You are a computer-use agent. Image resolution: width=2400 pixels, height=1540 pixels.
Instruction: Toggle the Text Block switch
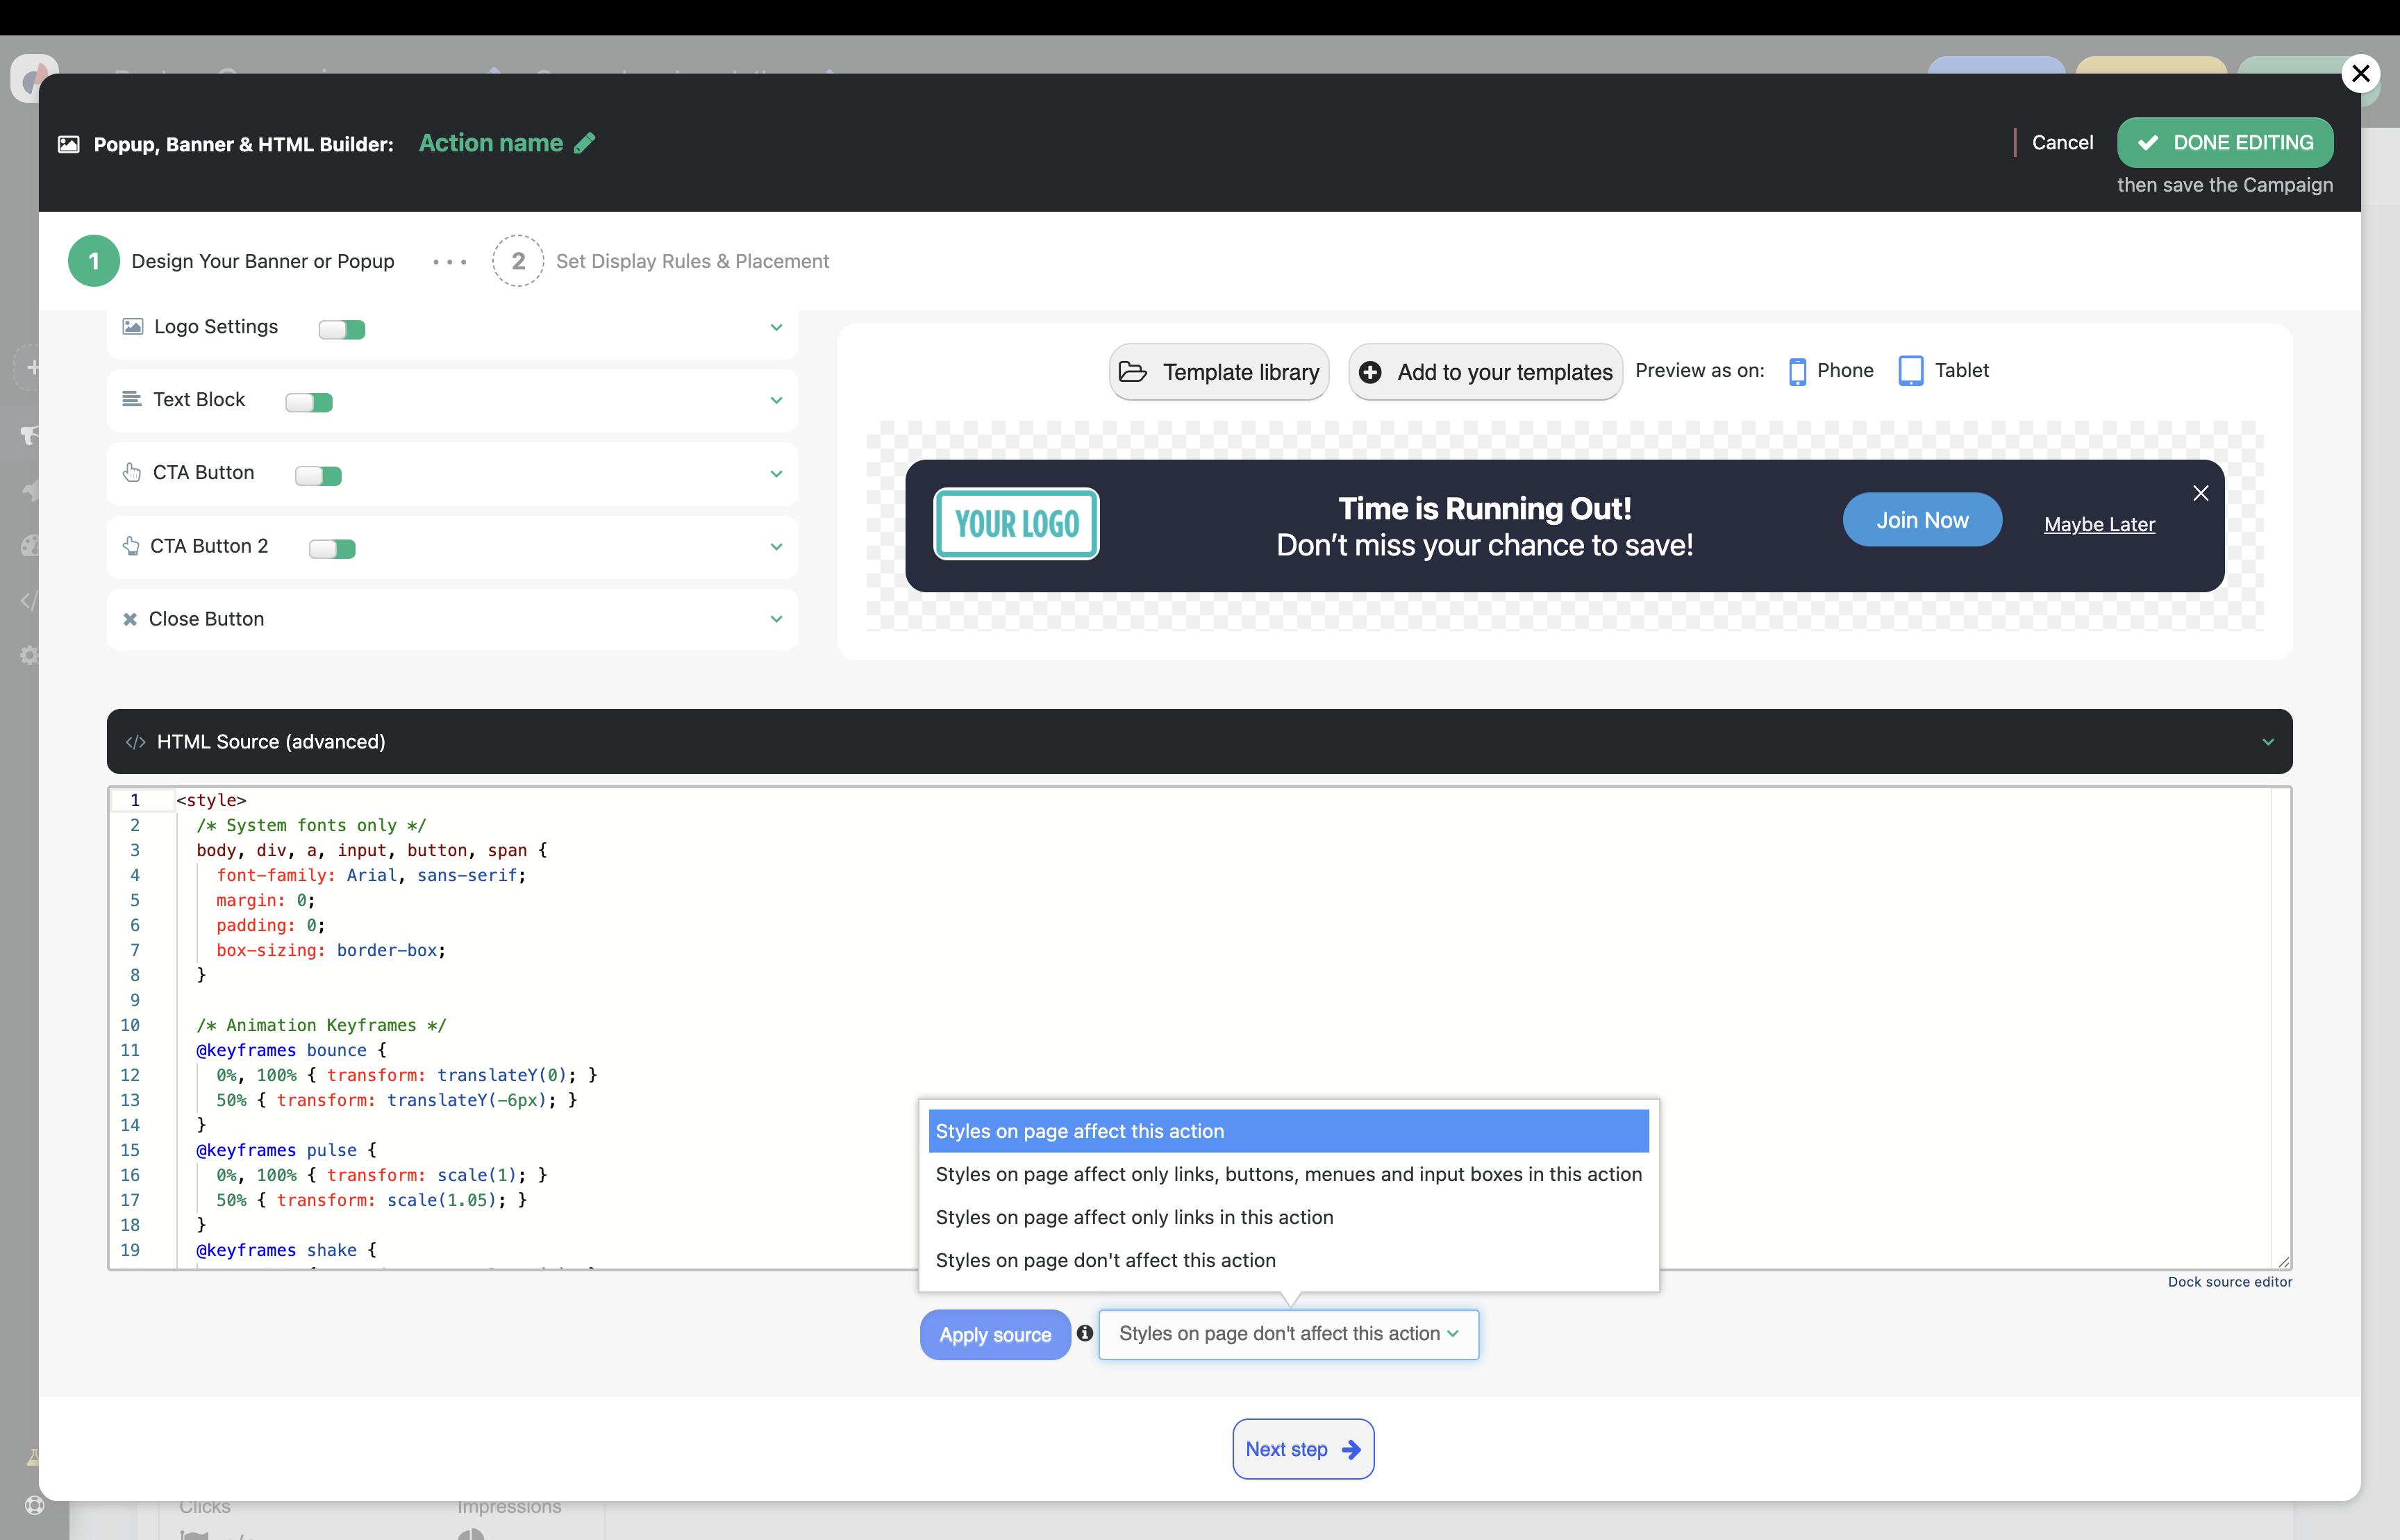[309, 402]
